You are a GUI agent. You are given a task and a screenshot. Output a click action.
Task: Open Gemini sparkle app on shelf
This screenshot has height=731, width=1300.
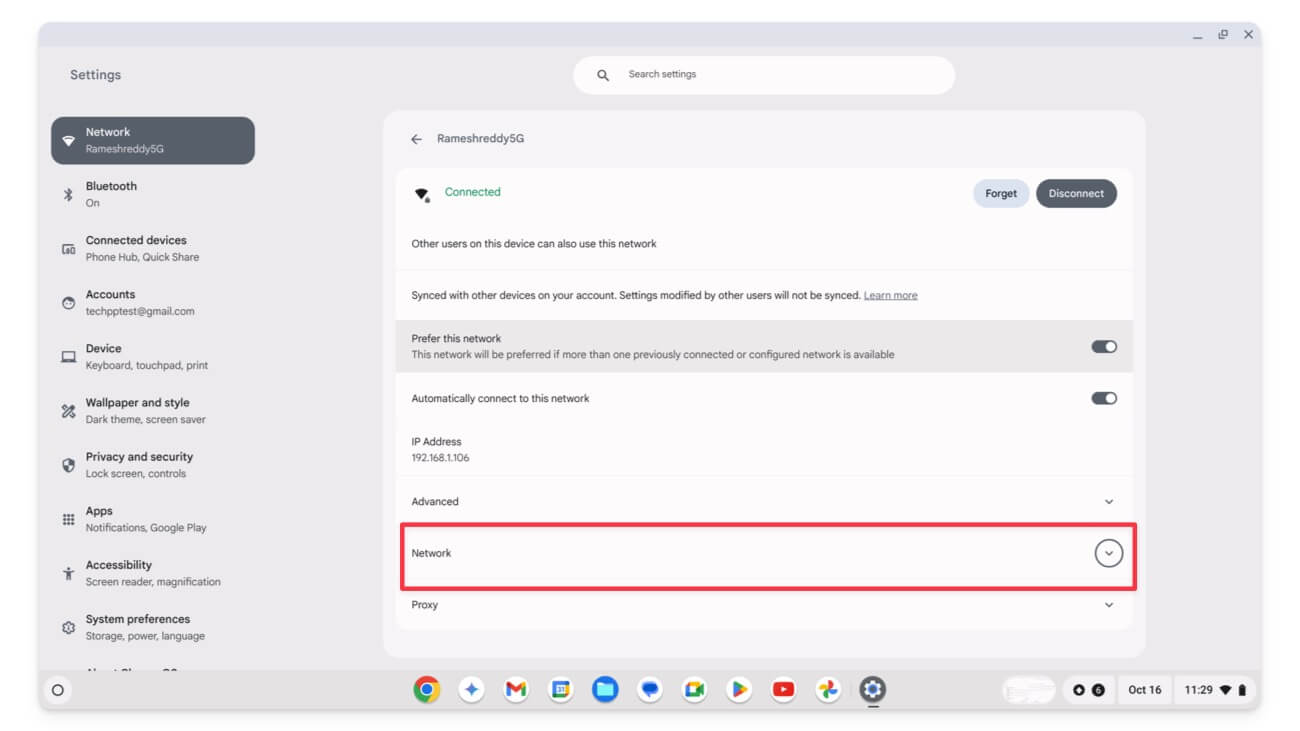tap(472, 689)
